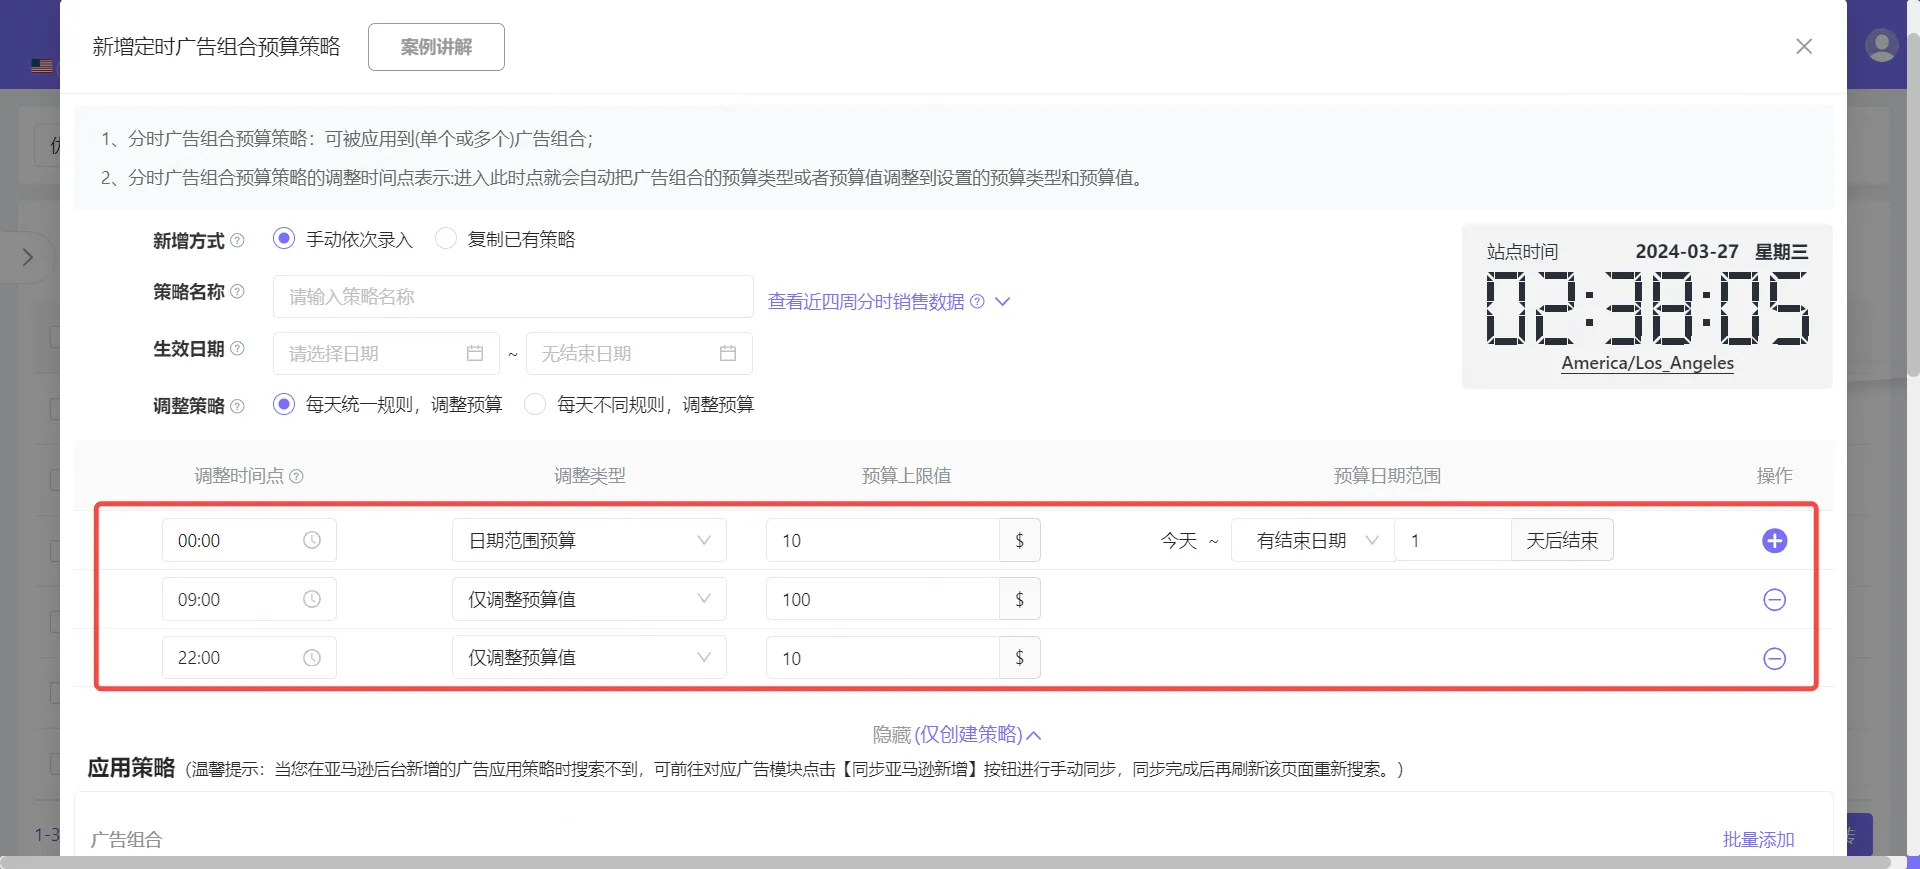
Task: Click help icon next to 策略名称
Action: point(237,291)
